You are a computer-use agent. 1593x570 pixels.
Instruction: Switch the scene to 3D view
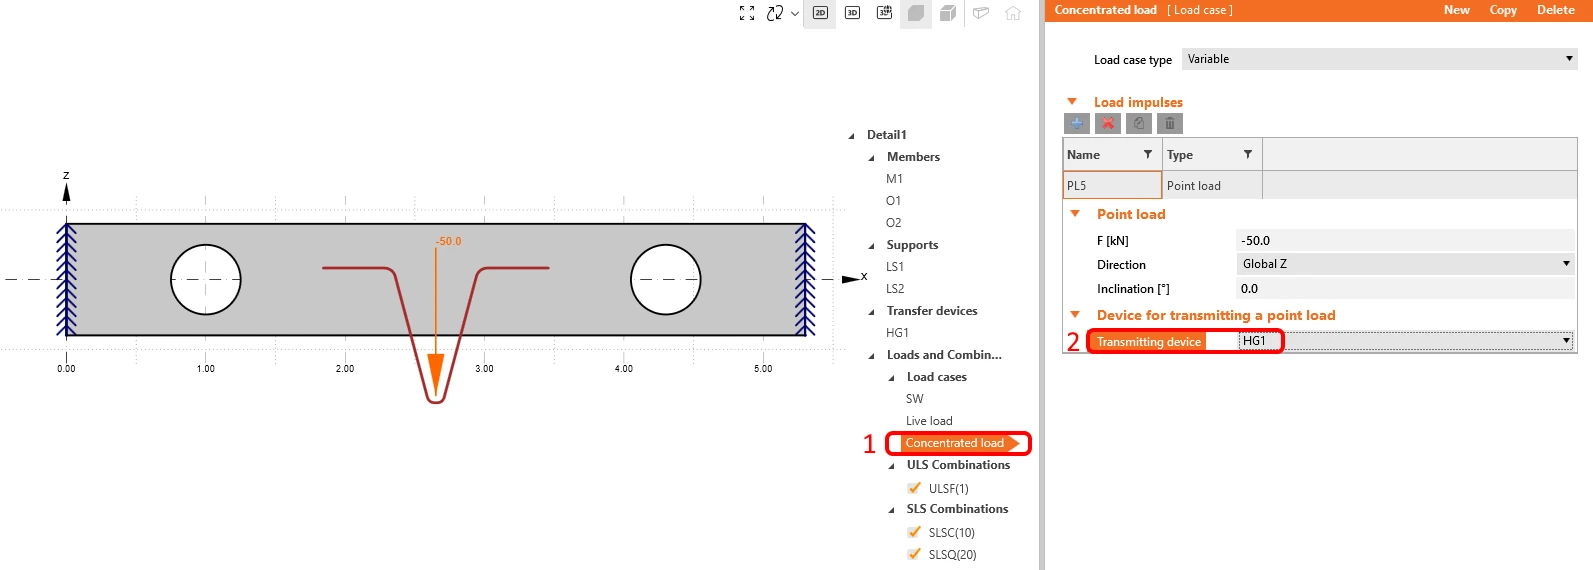[x=852, y=13]
